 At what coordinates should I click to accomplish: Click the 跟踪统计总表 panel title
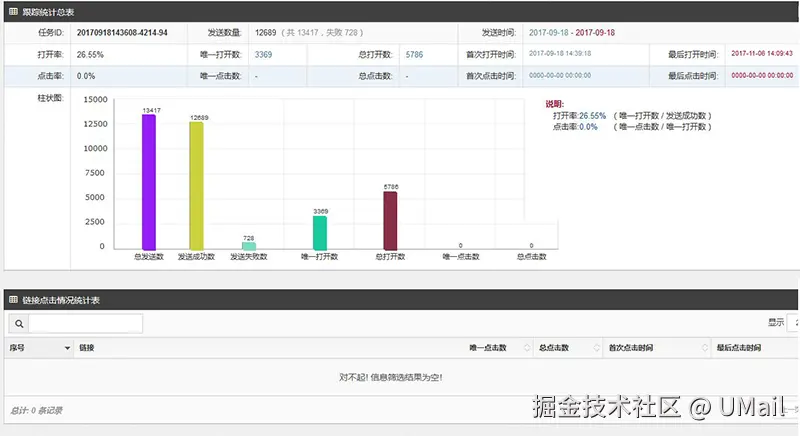click(48, 12)
